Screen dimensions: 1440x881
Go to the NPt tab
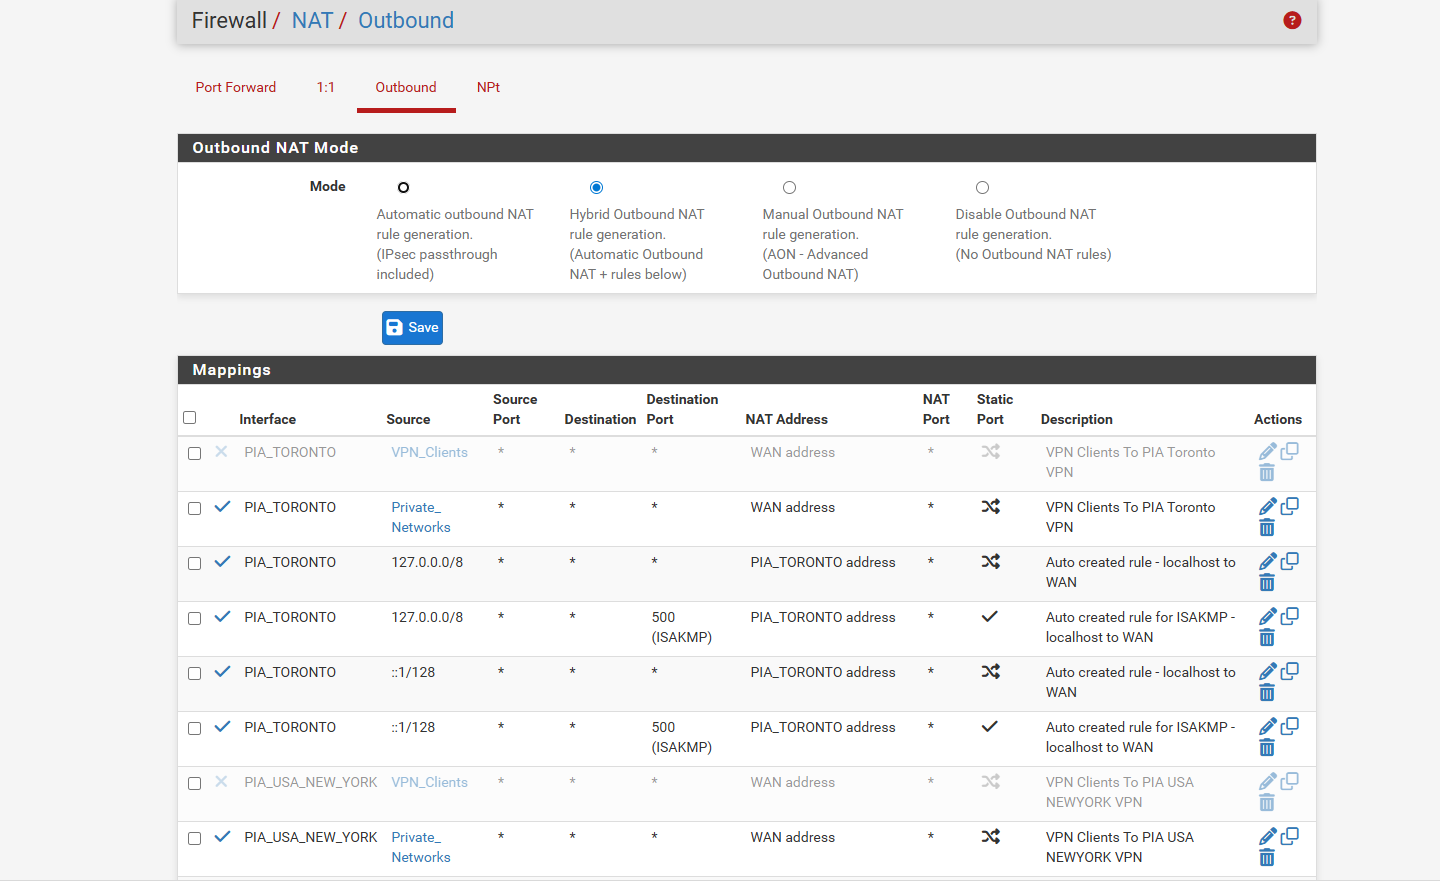pyautogui.click(x=488, y=87)
